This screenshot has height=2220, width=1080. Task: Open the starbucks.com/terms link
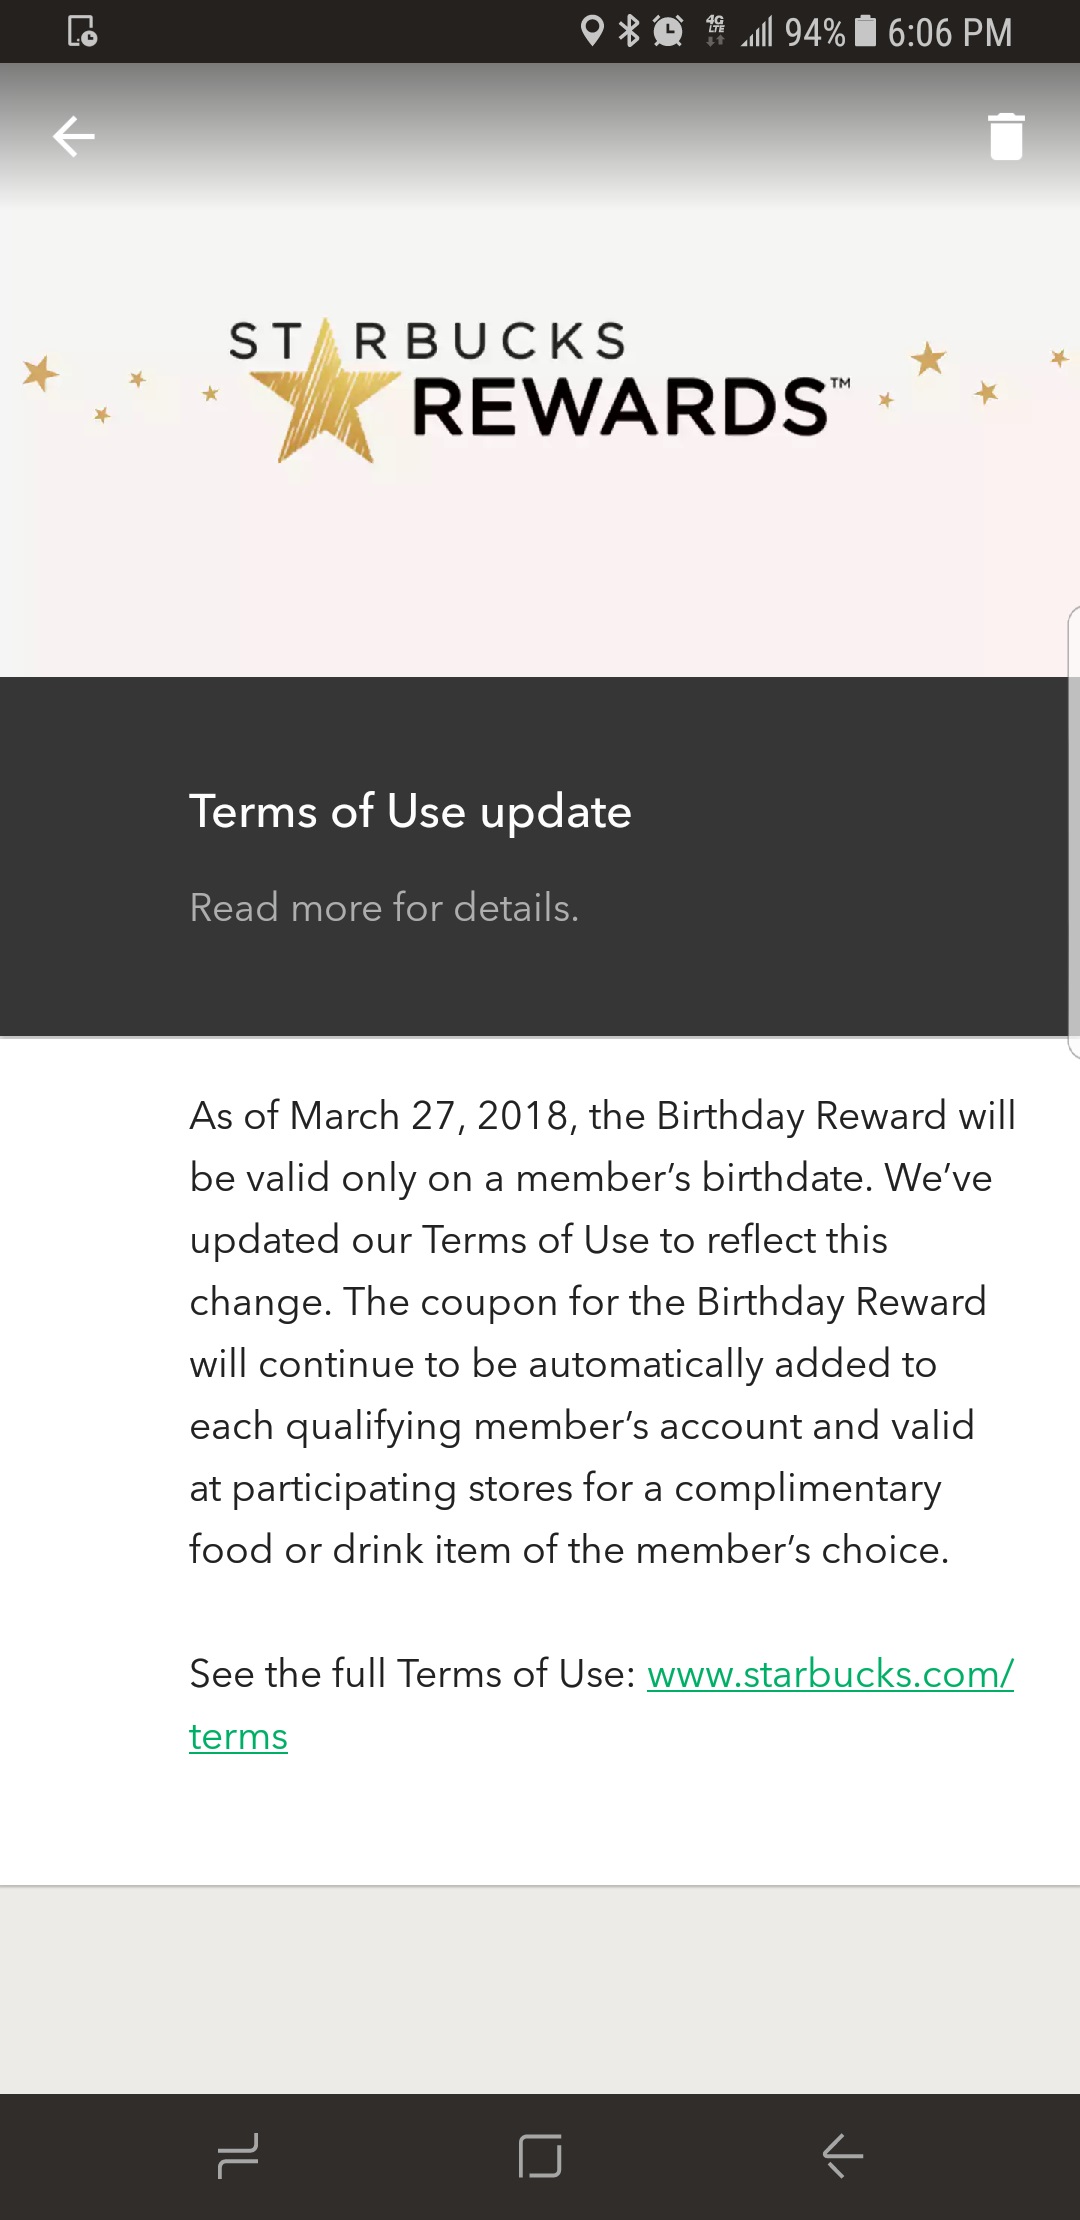[x=830, y=1674]
